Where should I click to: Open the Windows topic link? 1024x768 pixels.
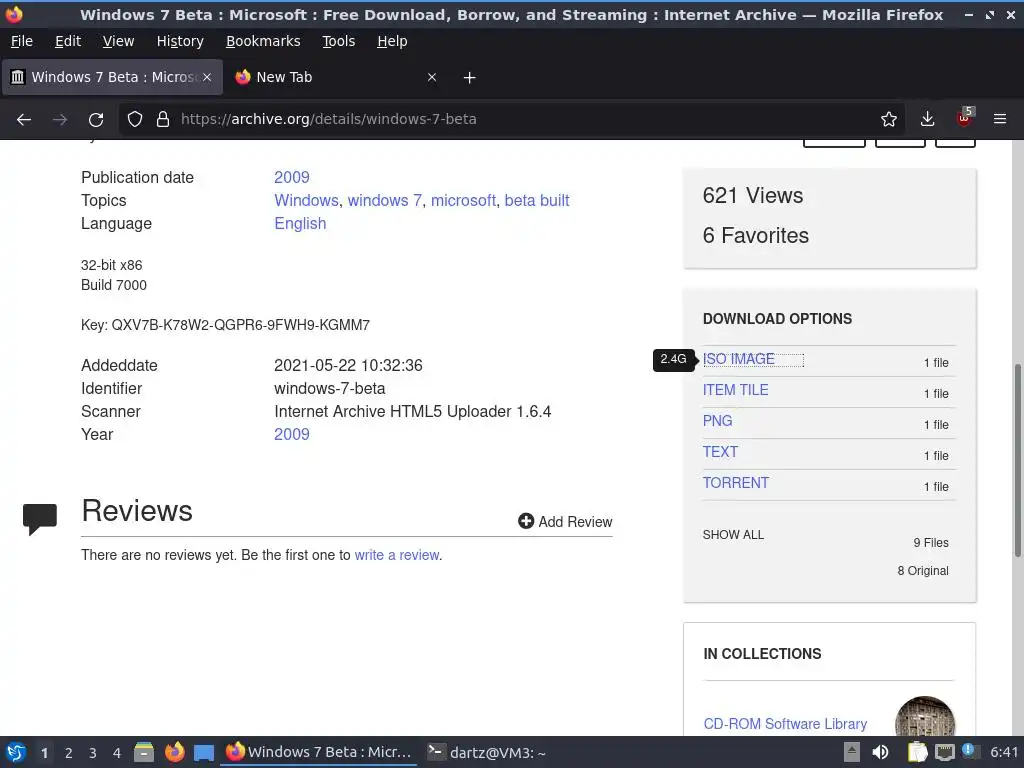306,200
